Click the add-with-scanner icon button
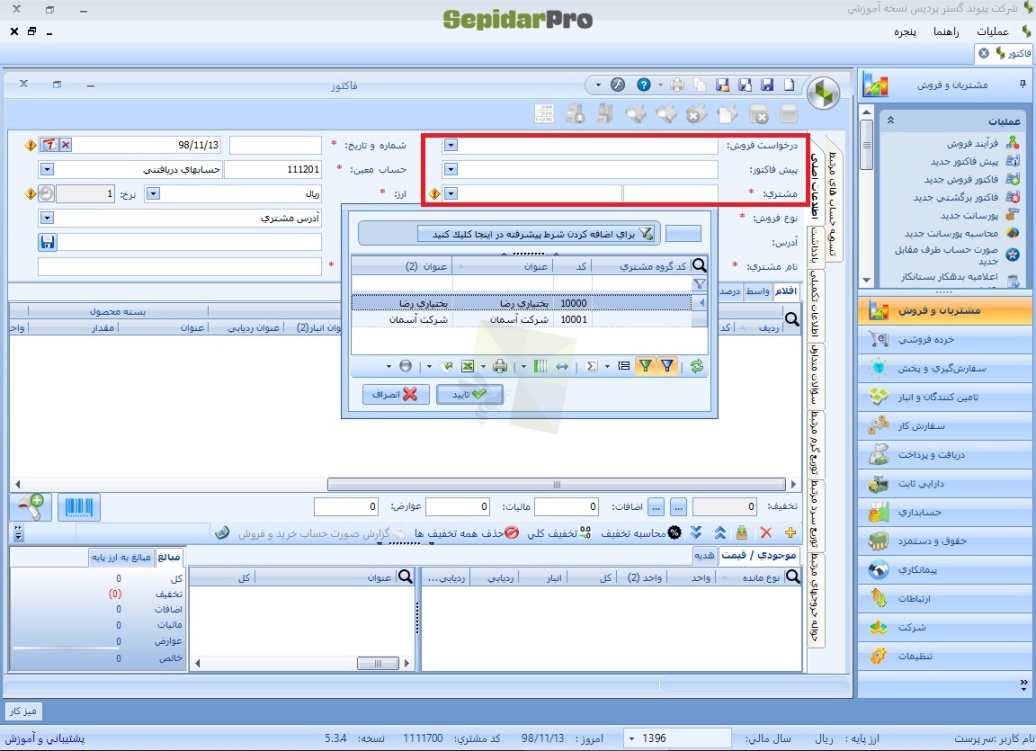This screenshot has width=1036, height=751. coord(31,507)
